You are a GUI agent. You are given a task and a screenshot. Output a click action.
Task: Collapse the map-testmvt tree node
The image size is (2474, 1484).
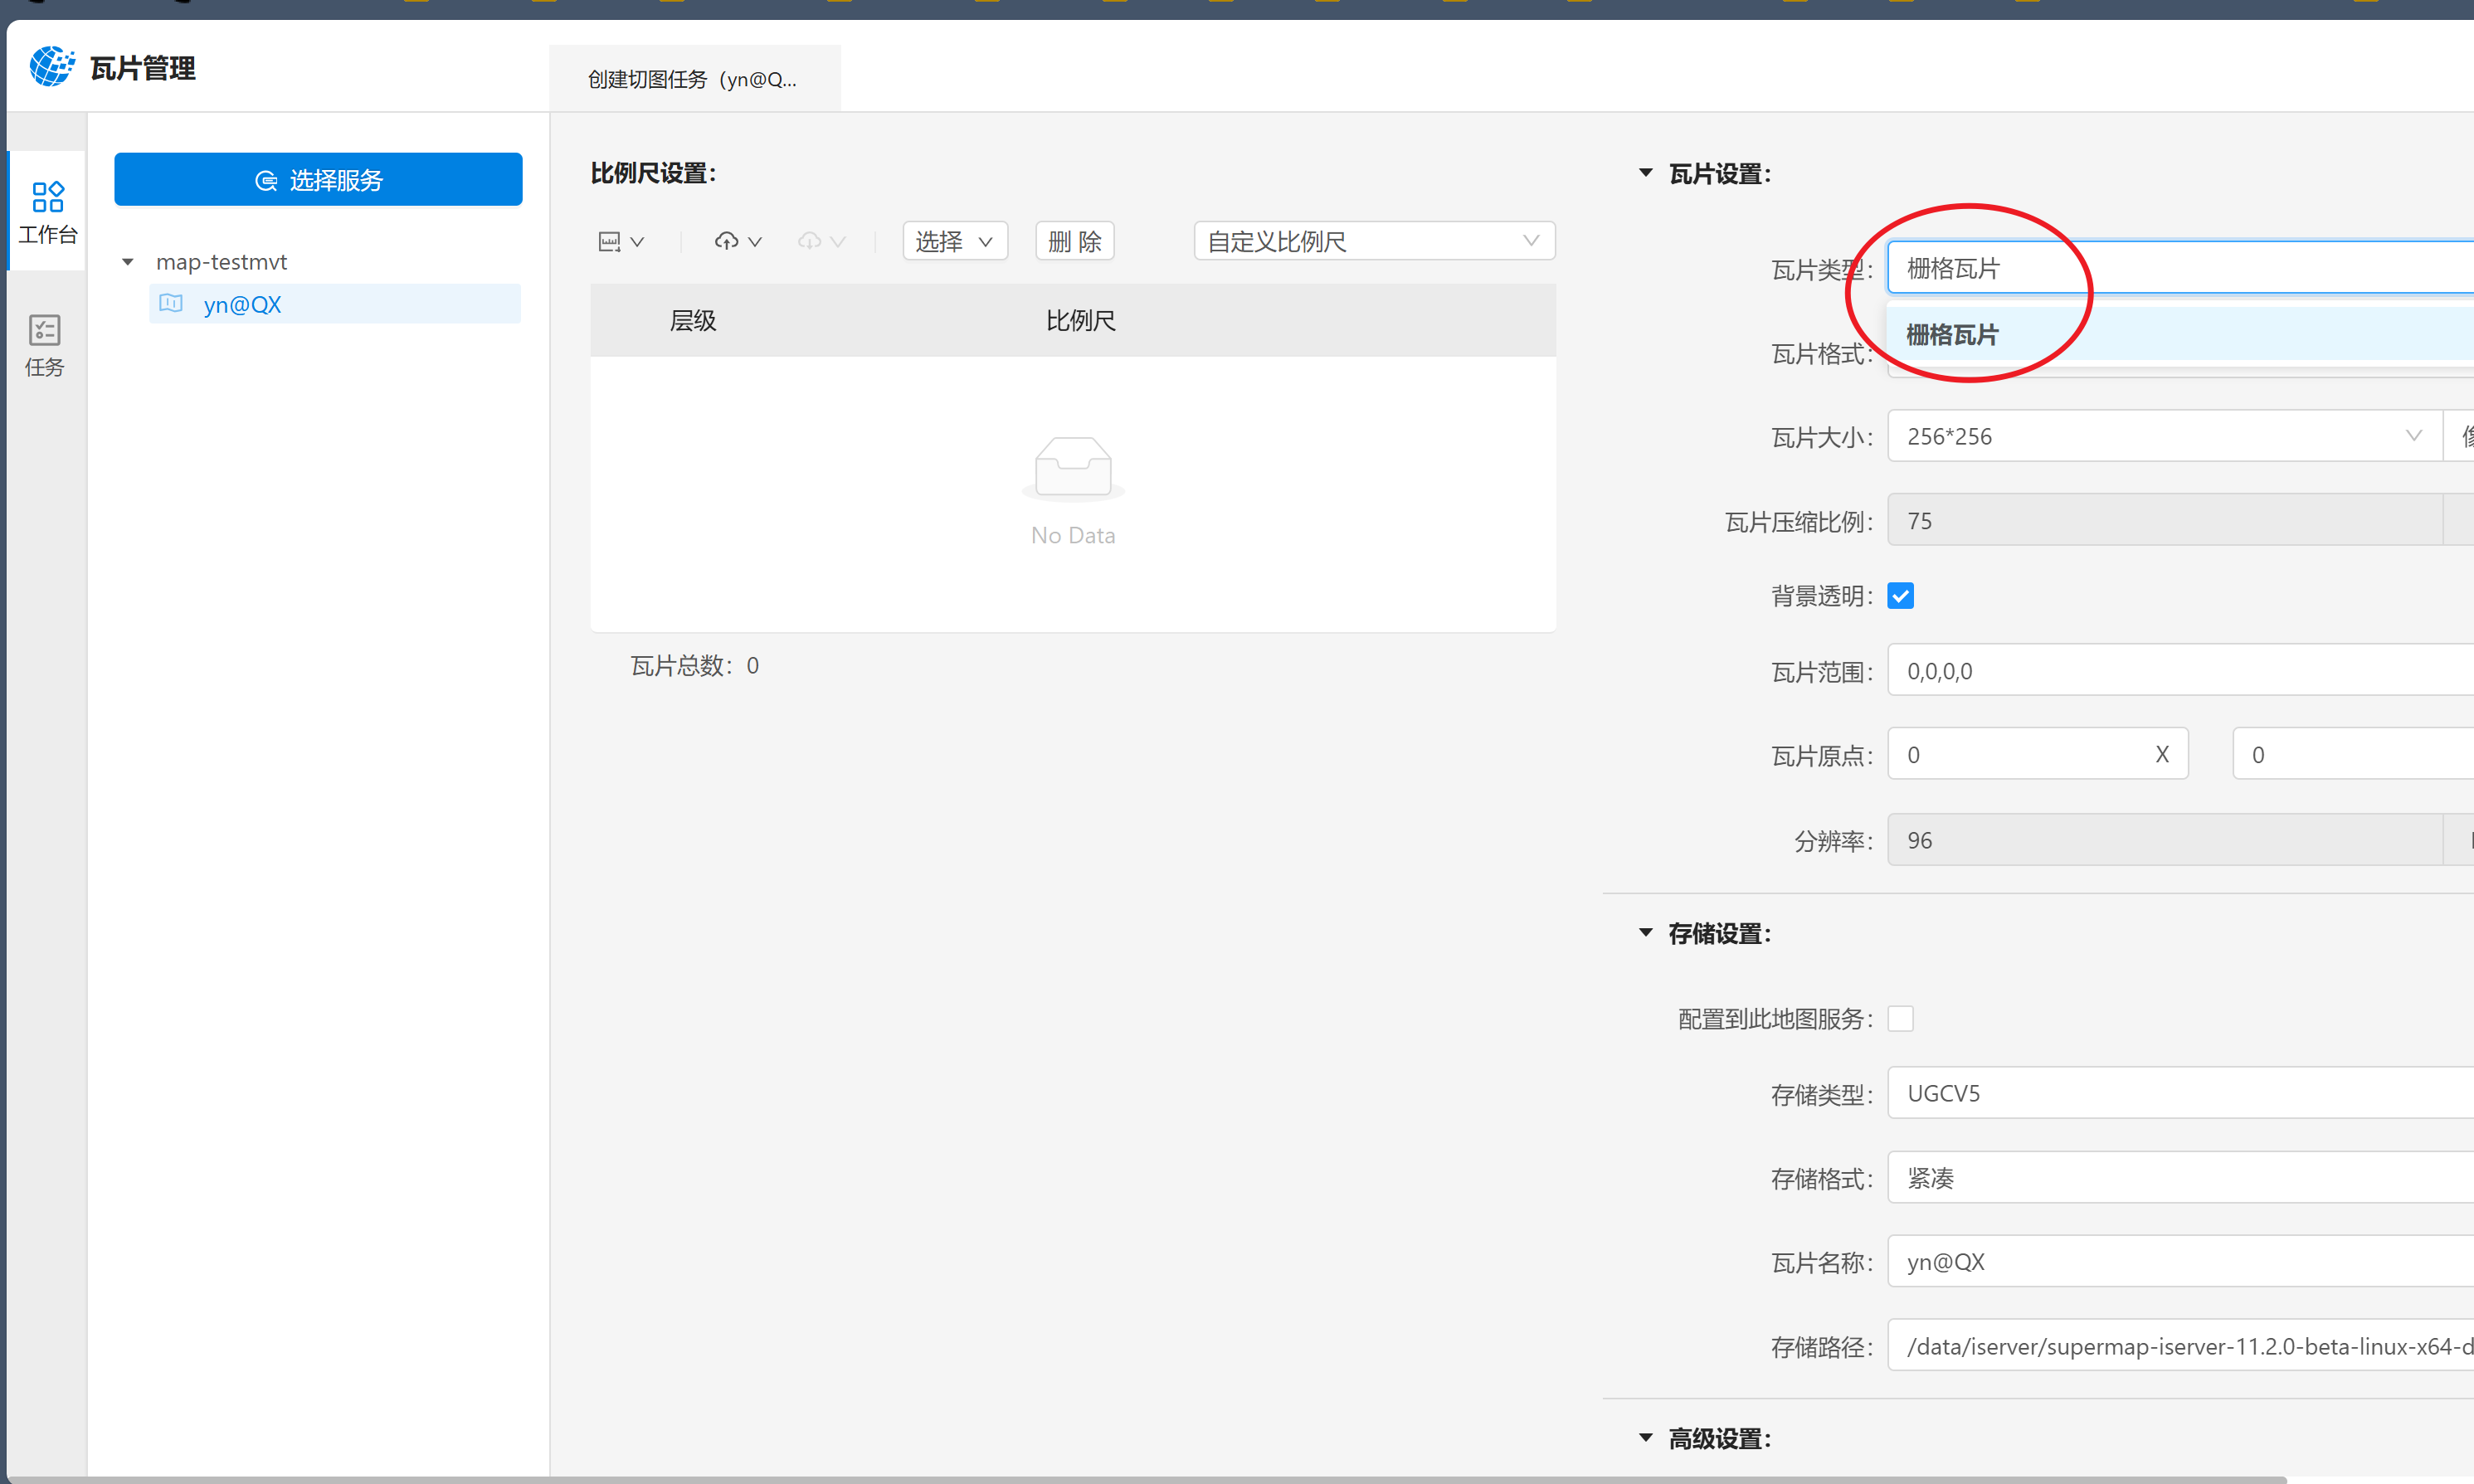[128, 262]
